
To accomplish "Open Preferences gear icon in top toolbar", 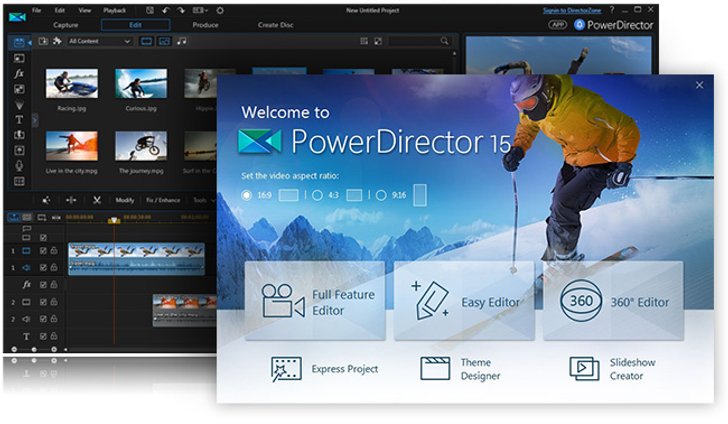I will (220, 10).
